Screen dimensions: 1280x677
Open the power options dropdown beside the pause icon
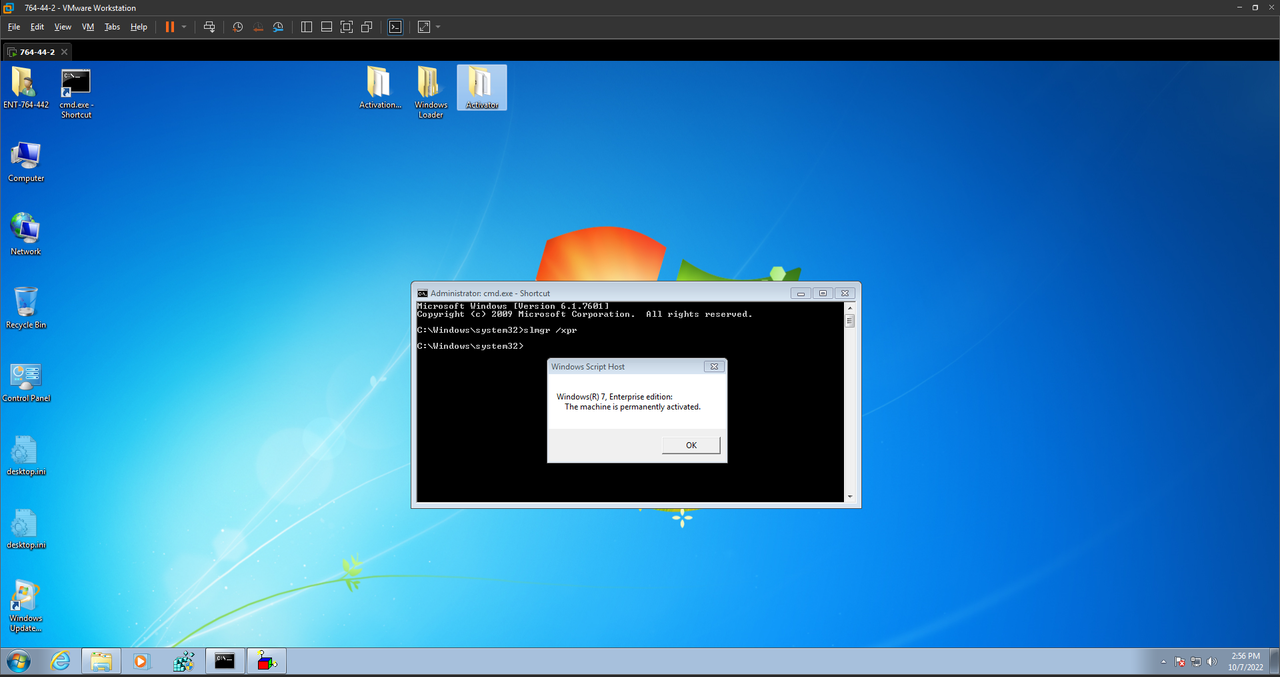point(184,27)
